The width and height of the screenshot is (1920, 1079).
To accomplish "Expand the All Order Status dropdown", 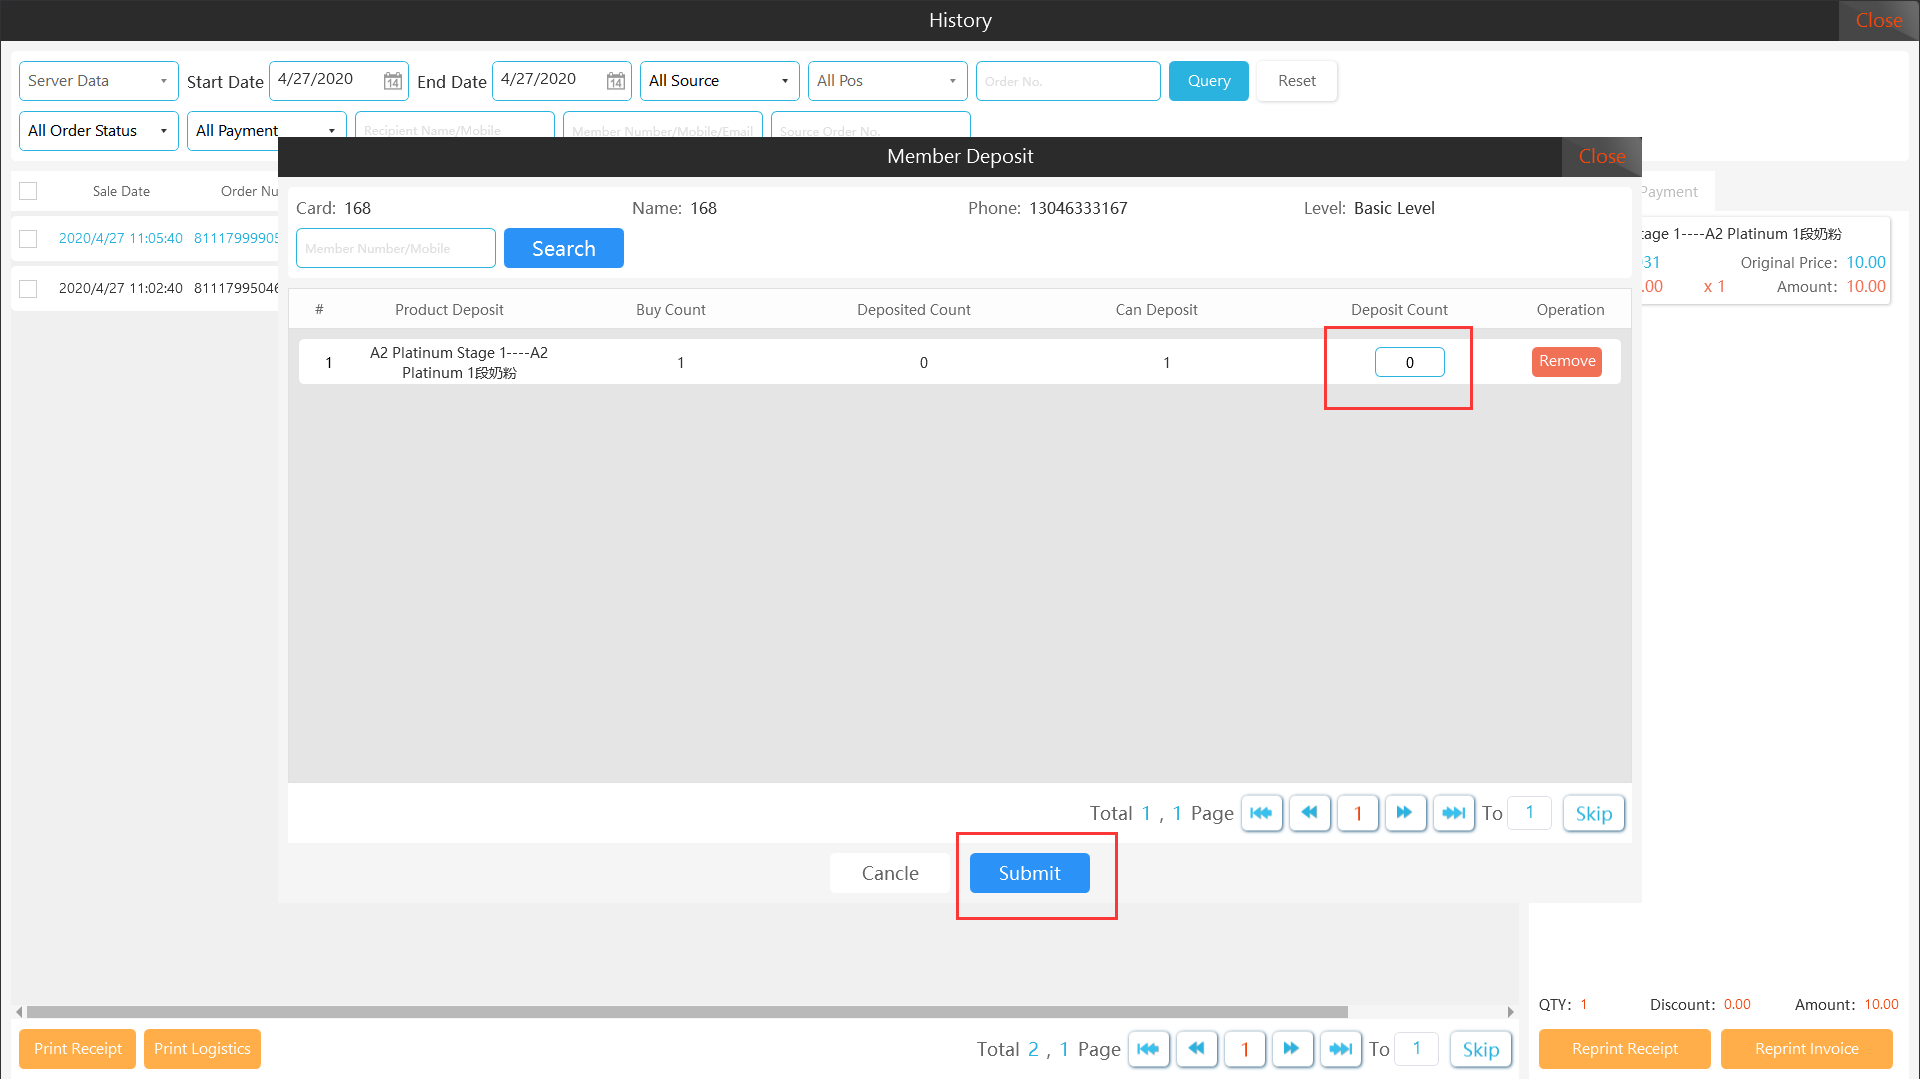I will point(98,131).
